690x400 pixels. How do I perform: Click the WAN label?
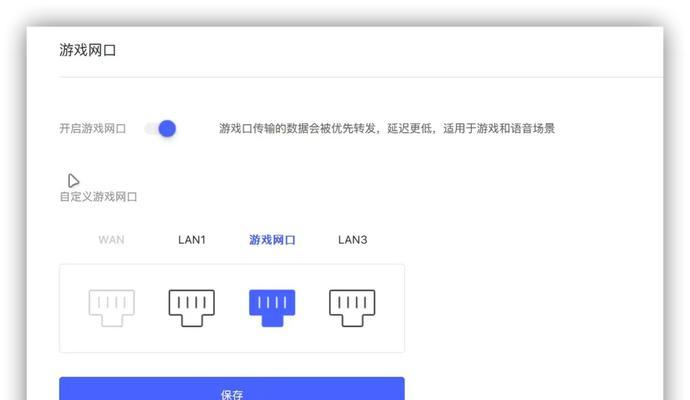(x=111, y=240)
